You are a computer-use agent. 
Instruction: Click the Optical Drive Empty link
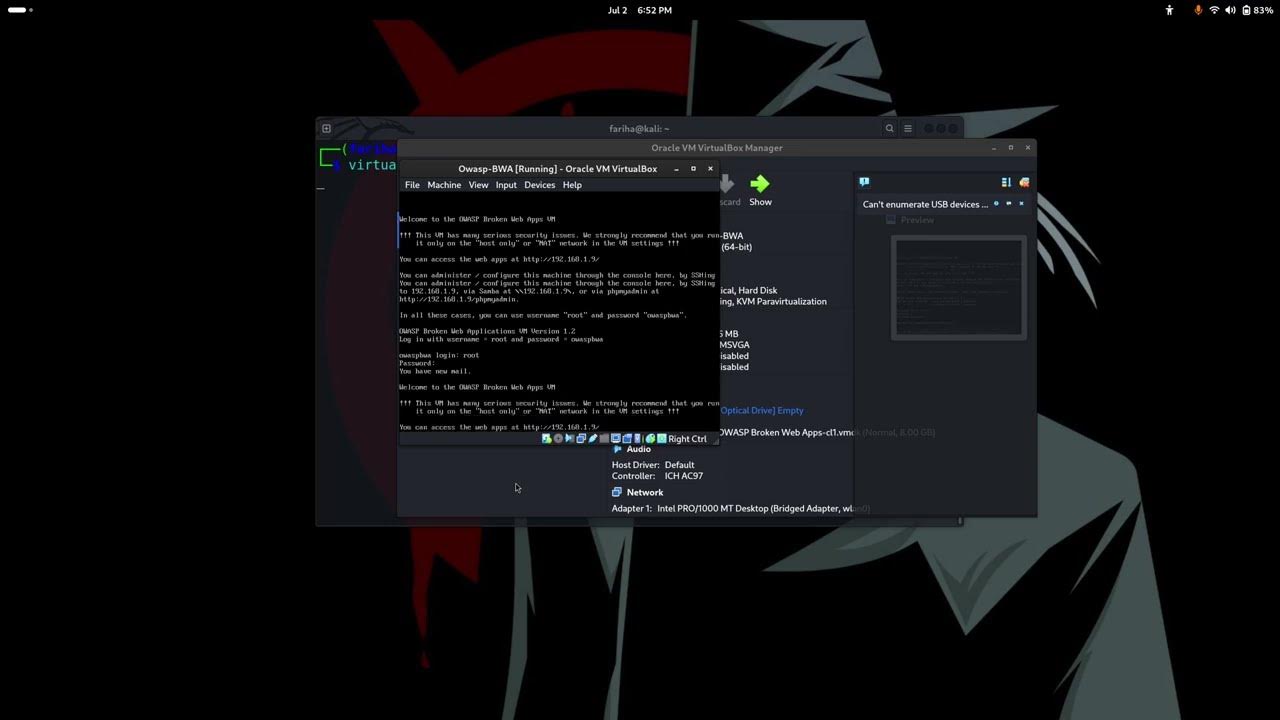pos(762,410)
